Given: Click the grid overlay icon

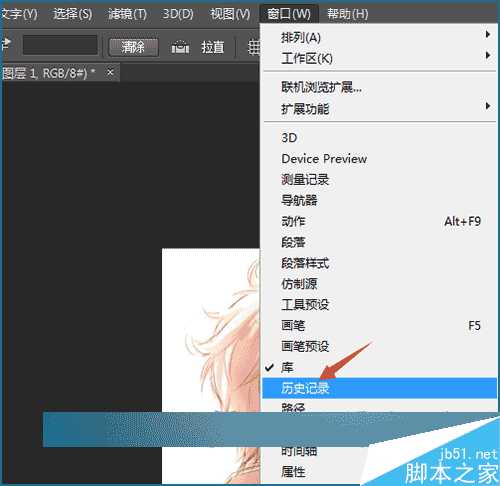Looking at the screenshot, I should tap(254, 47).
